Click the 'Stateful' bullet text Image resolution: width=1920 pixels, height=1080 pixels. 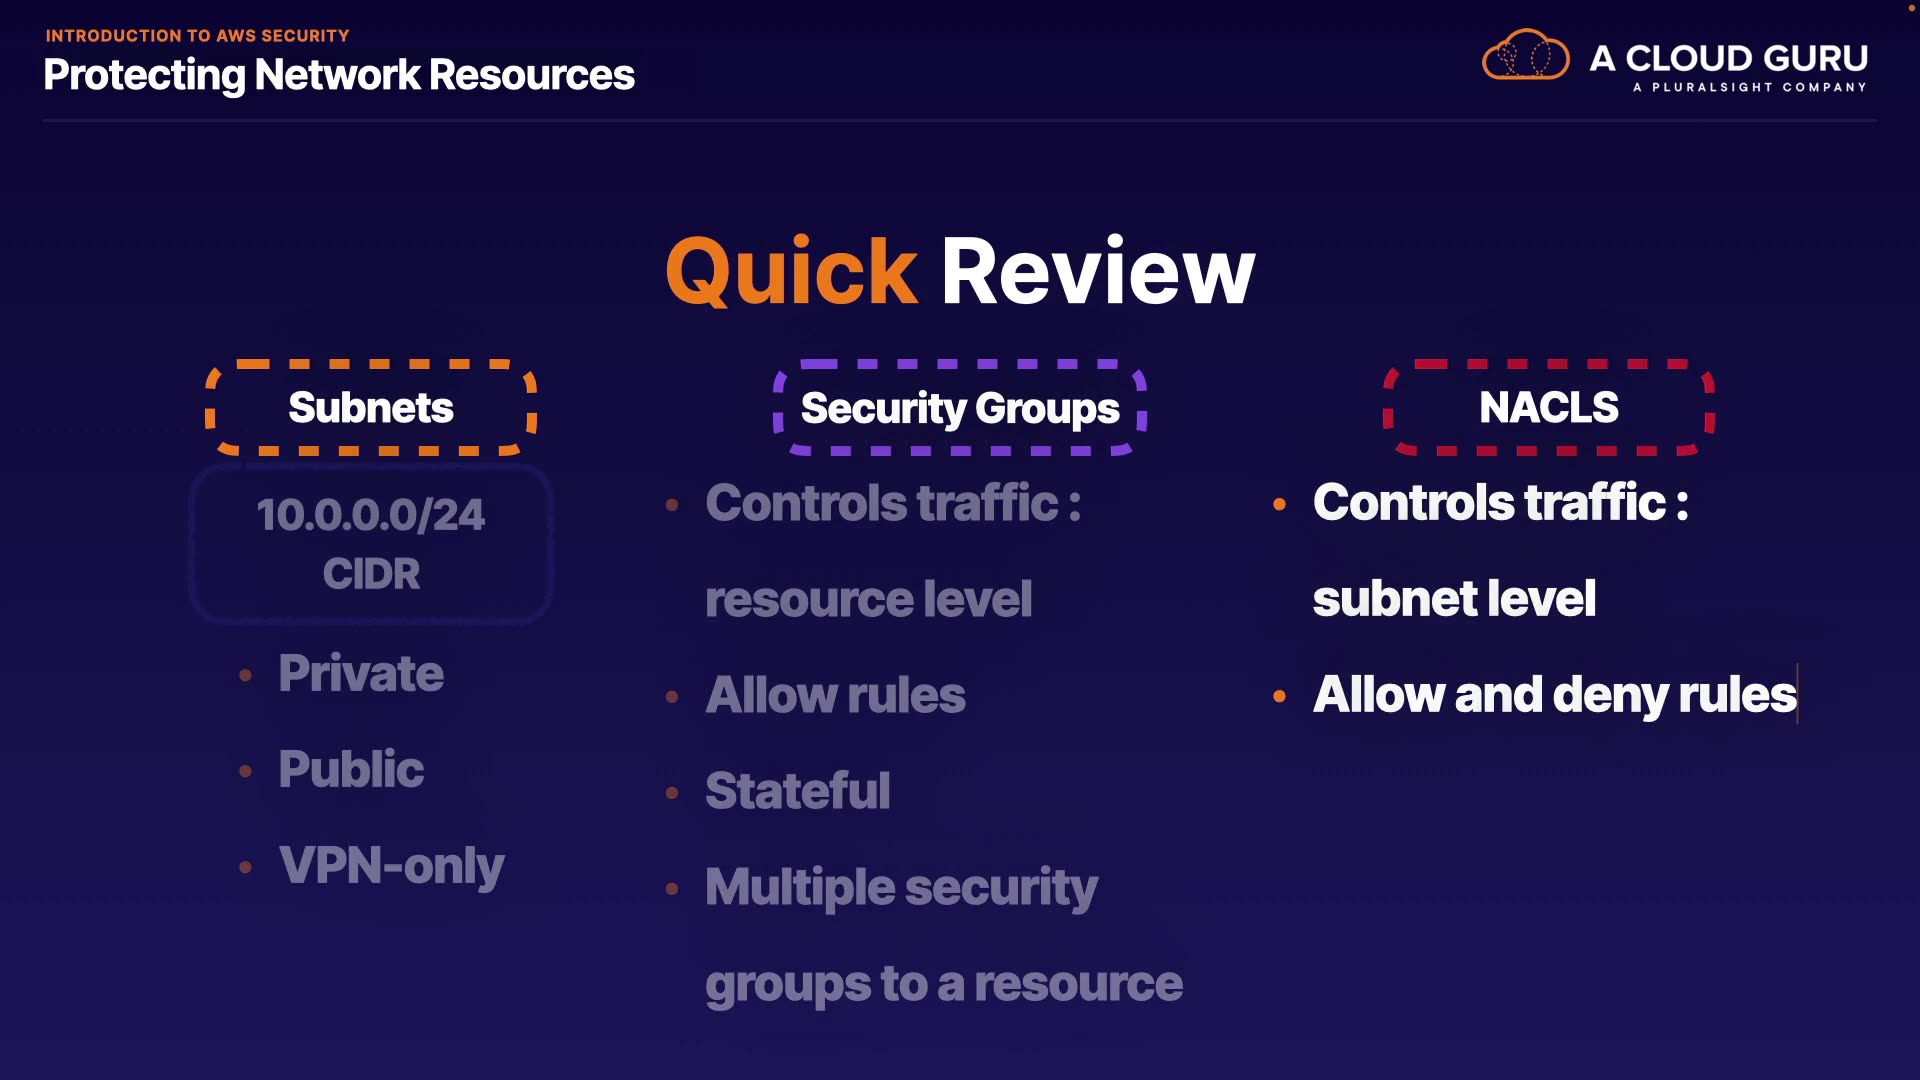pyautogui.click(x=797, y=791)
